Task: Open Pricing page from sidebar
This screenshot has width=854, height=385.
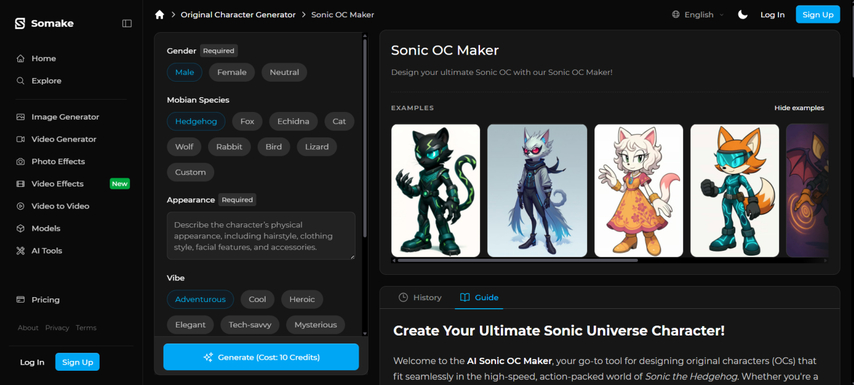Action: pyautogui.click(x=45, y=300)
